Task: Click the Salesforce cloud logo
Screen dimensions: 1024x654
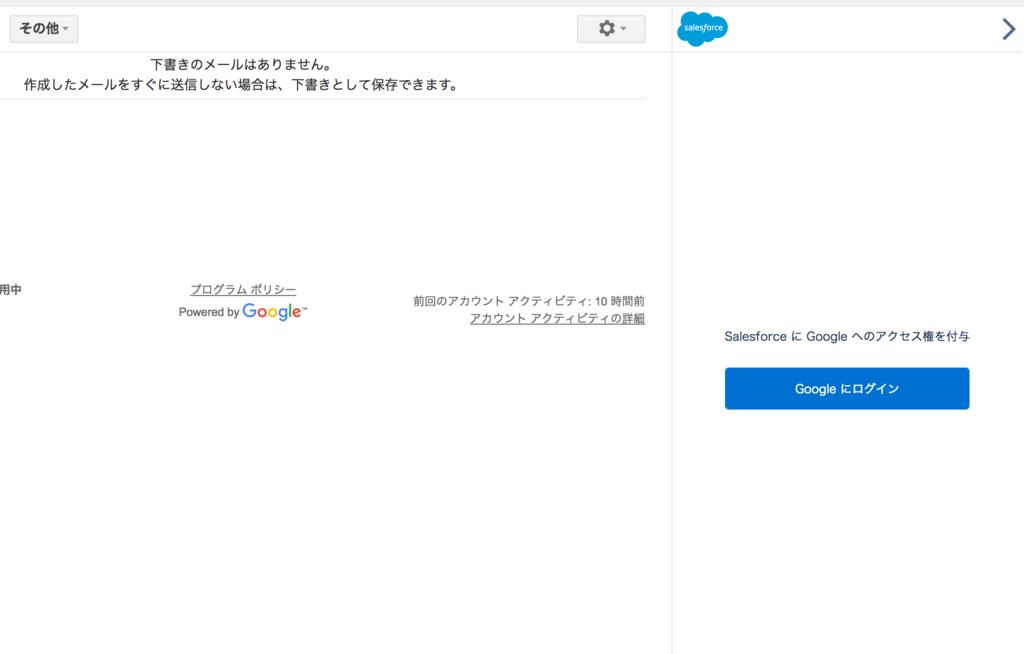Action: 703,29
